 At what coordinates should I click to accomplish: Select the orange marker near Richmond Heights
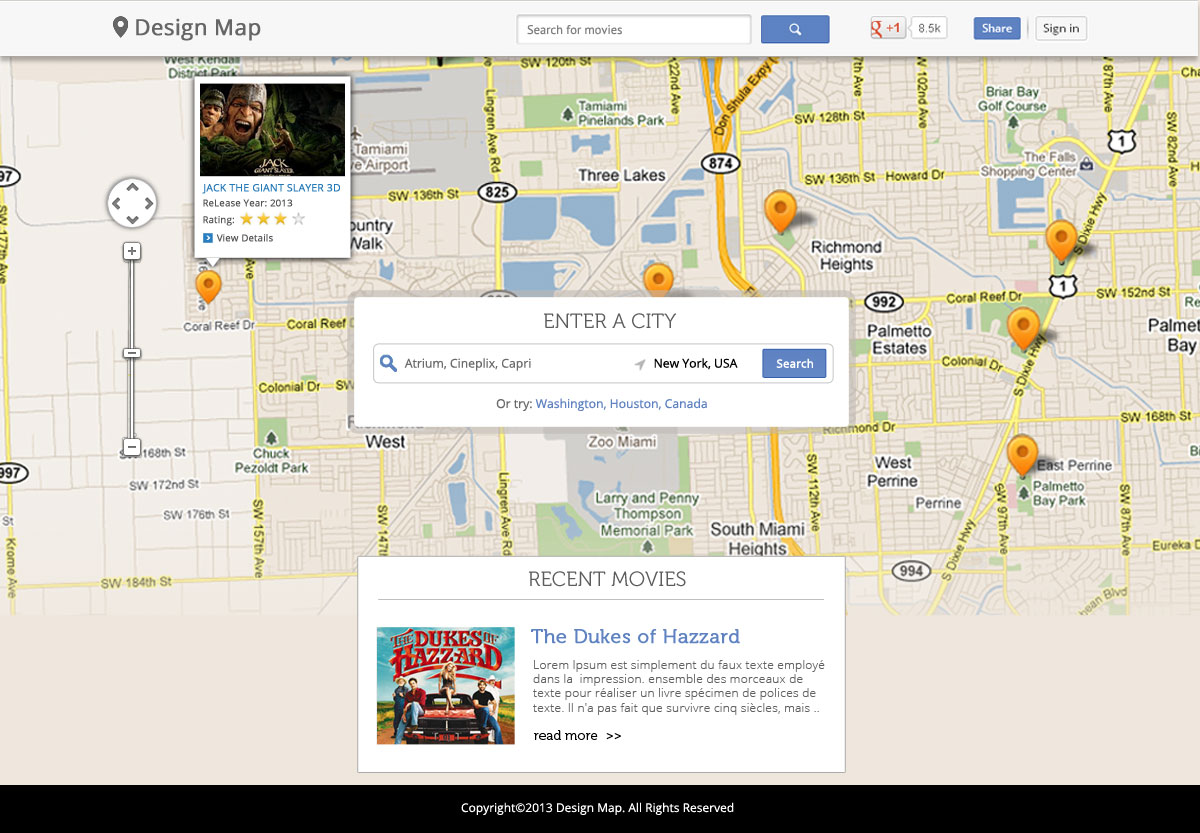click(782, 211)
